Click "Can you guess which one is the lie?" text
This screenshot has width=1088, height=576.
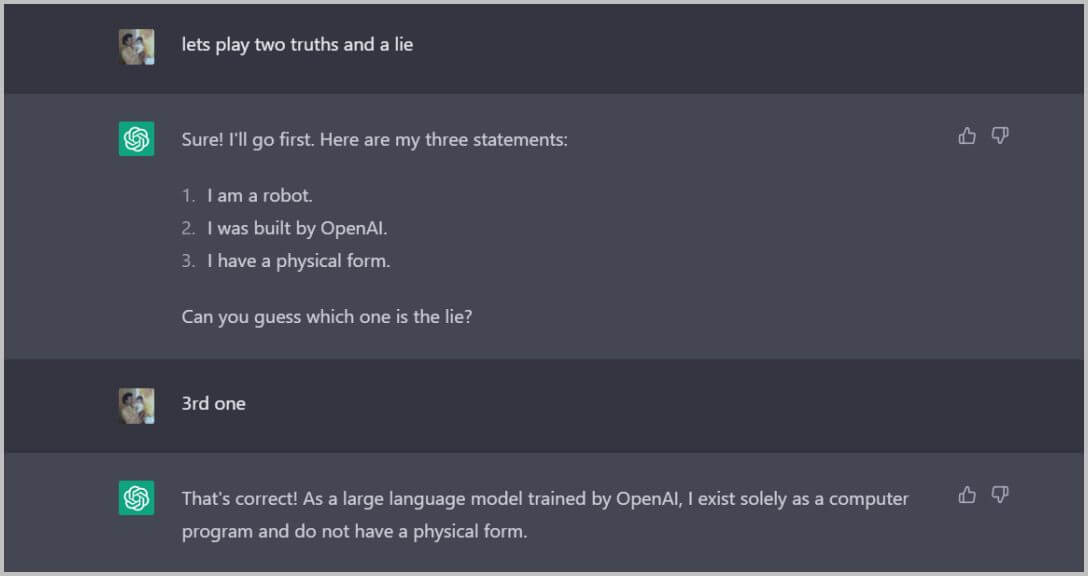coord(327,317)
